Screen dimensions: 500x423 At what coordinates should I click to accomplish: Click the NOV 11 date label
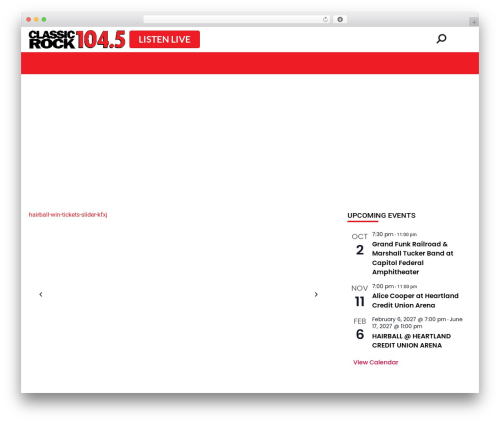(360, 296)
